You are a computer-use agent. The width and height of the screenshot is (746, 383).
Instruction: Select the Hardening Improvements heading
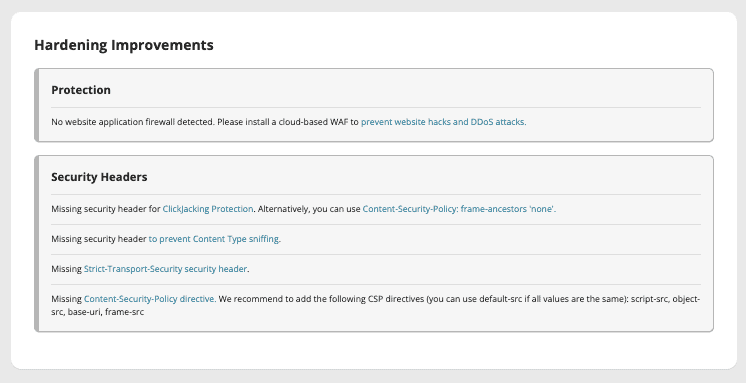pos(124,45)
